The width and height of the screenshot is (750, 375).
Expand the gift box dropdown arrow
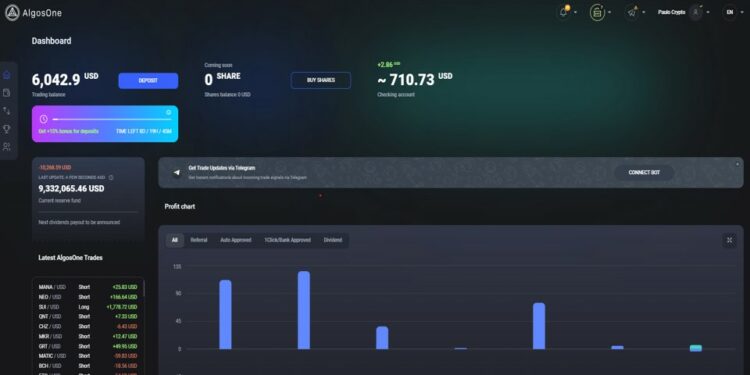(609, 12)
